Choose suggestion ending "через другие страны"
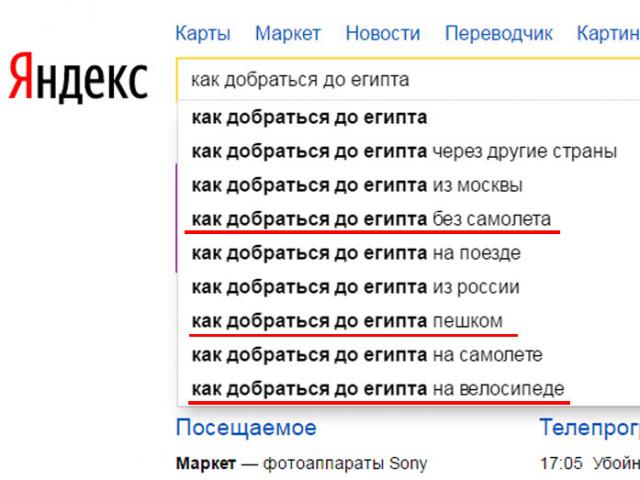Screen dimensions: 640x480 (x=404, y=151)
